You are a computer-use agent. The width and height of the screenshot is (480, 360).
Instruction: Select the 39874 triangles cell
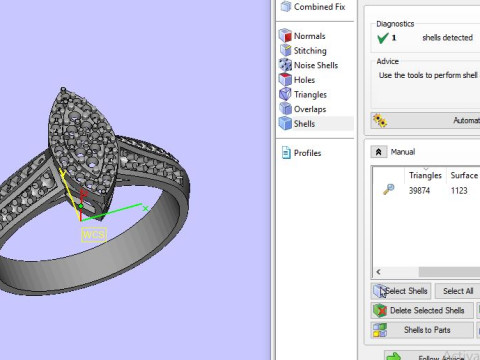pos(419,191)
